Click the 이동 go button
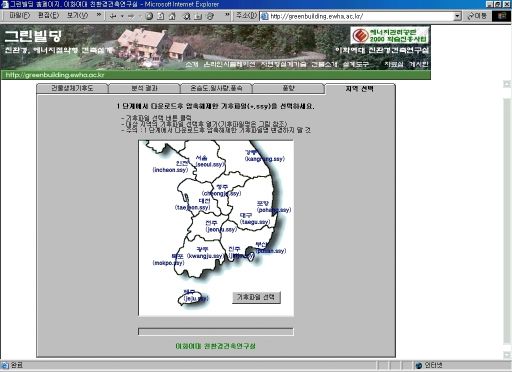The width and height of the screenshot is (512, 372). coord(477,16)
